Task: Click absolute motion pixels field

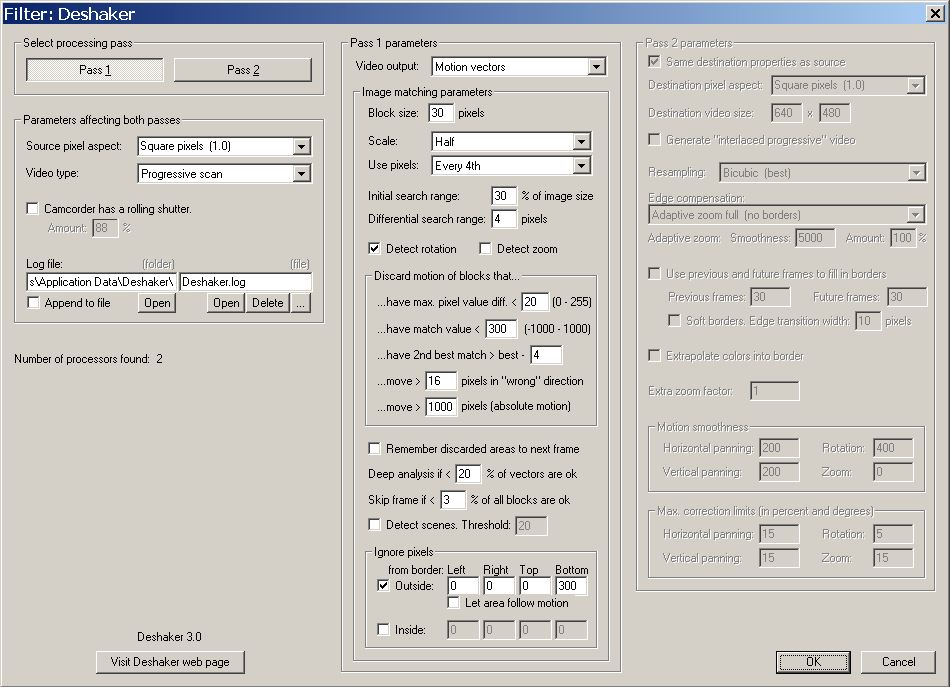Action: tap(440, 407)
